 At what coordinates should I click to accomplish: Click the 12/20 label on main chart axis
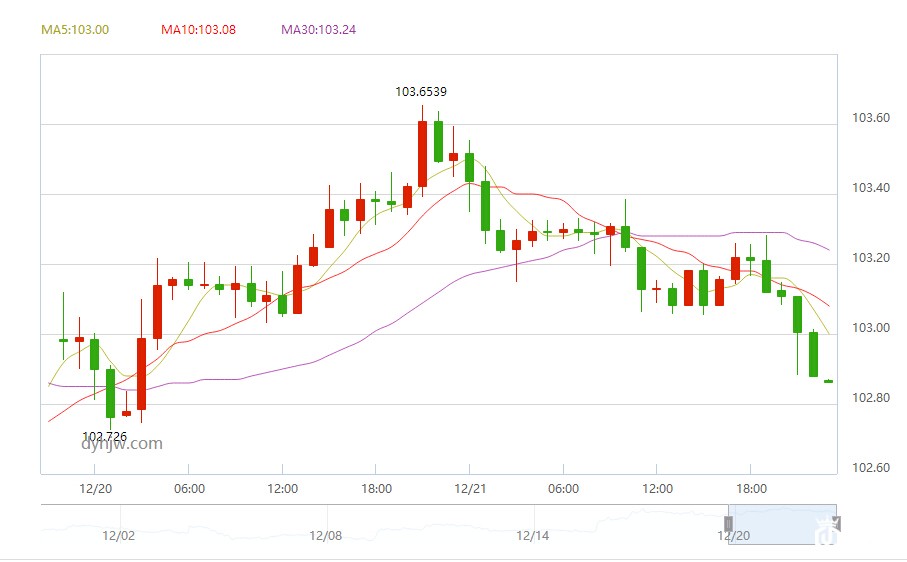coord(96,489)
